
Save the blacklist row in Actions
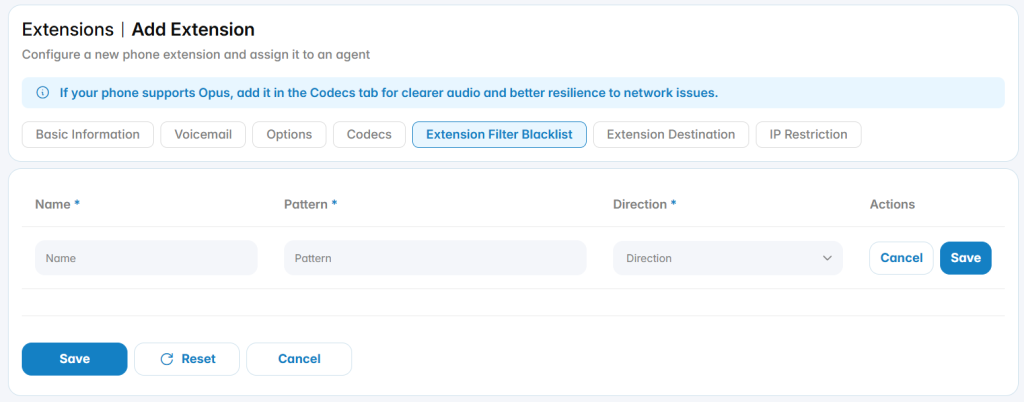point(965,258)
